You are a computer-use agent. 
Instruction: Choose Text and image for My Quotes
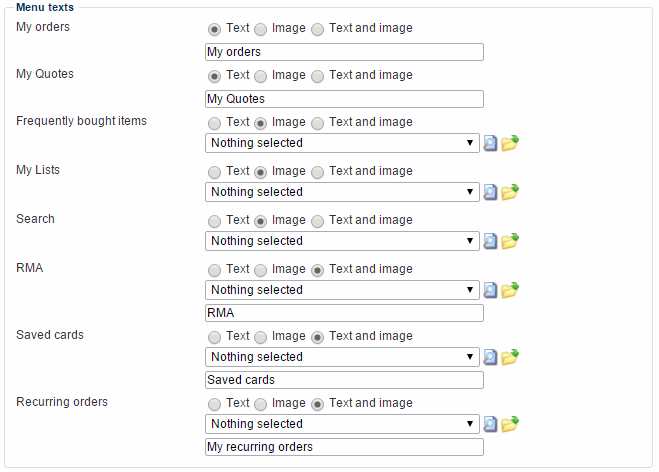pos(318,76)
